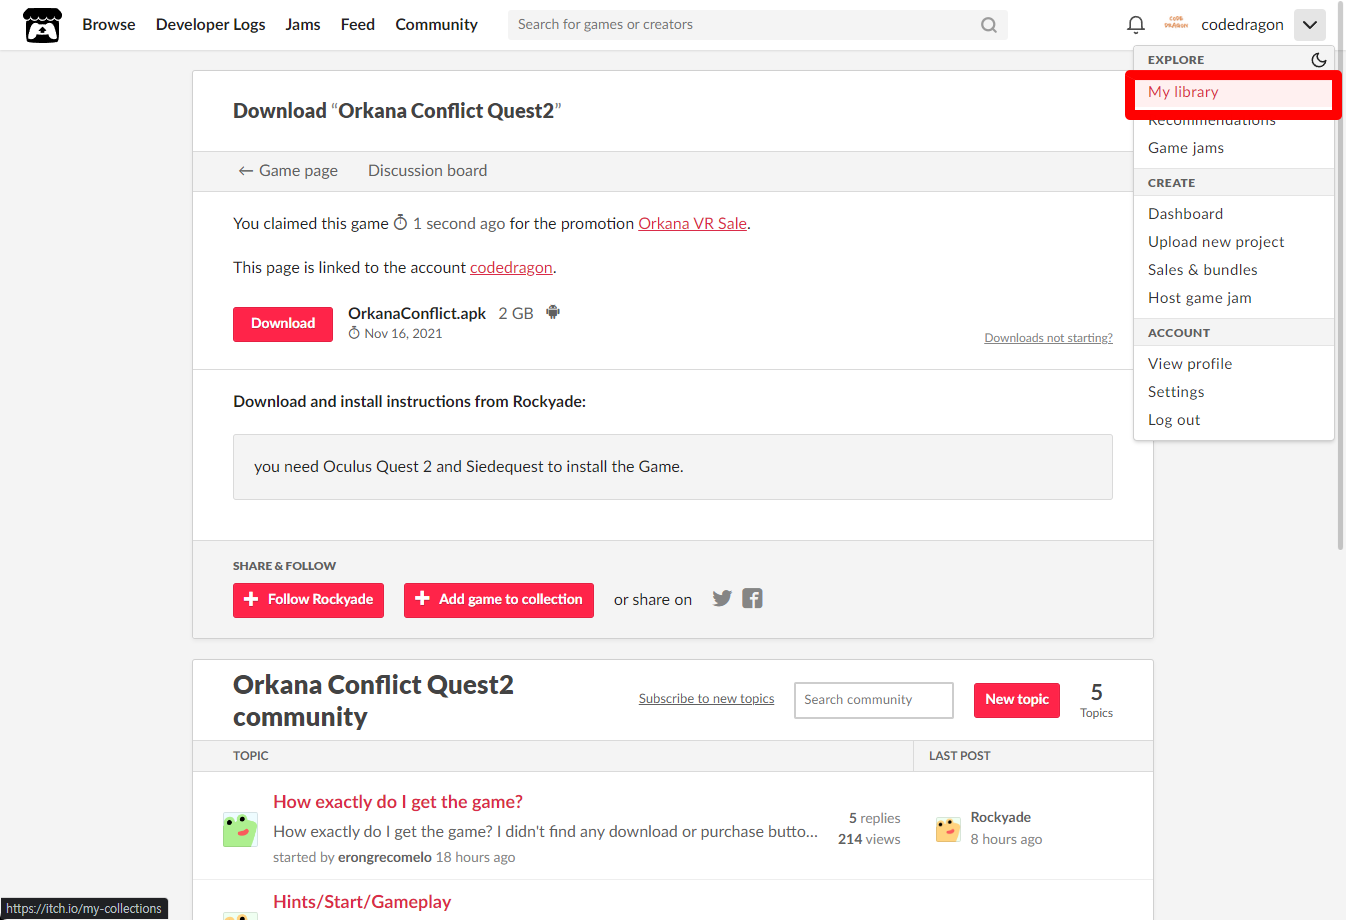Screen dimensions: 1346x920
Task: Click the Oculus Quest 2 install instructions text
Action: click(469, 467)
